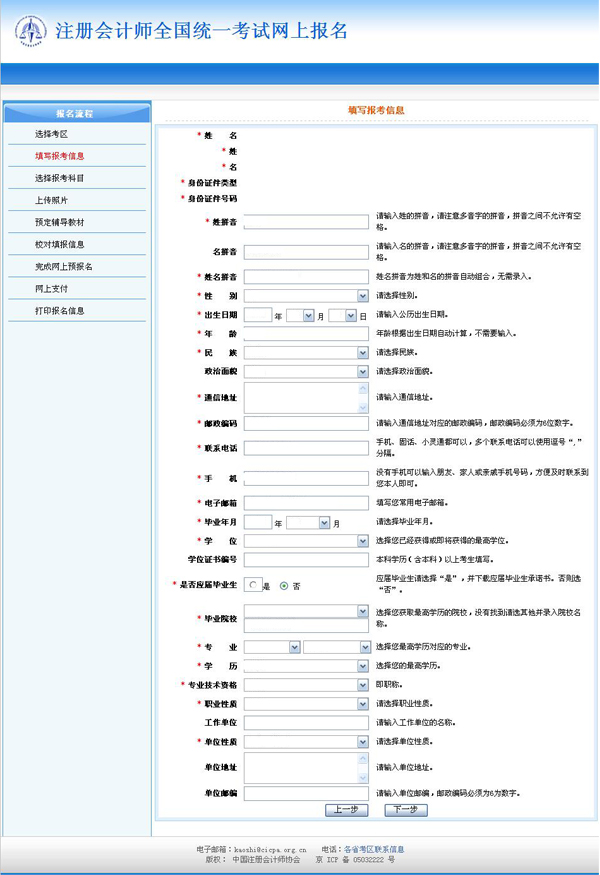
Task: Open 上传照片 step in sidebar
Action: click(51, 200)
